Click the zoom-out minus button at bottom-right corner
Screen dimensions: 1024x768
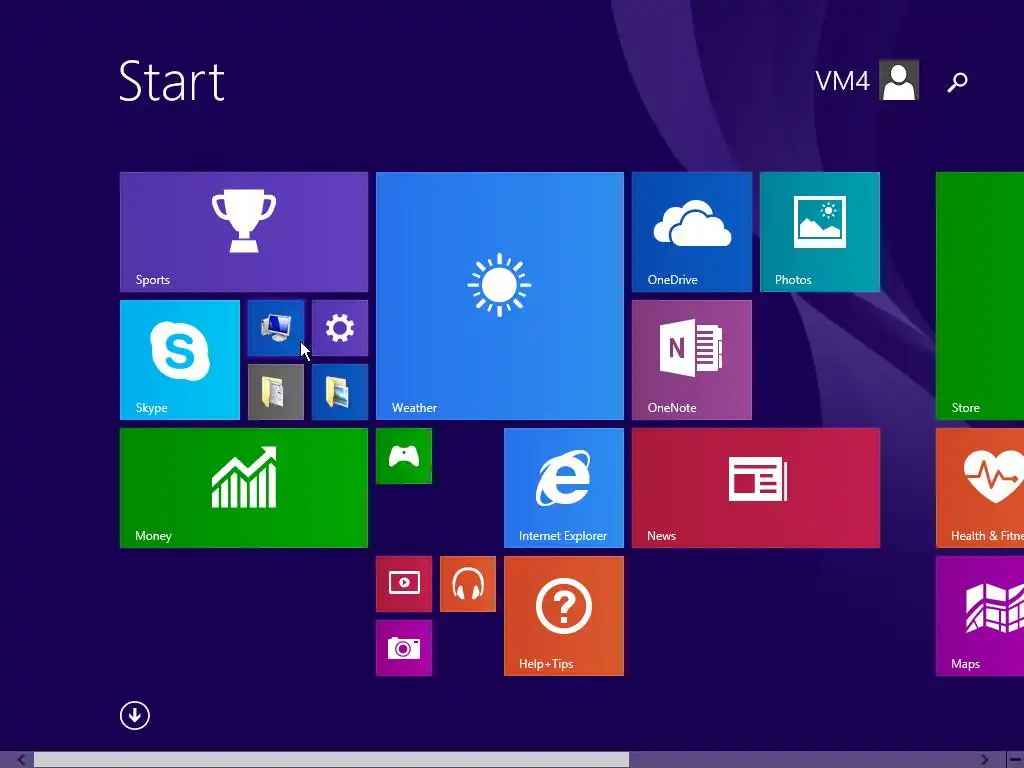point(1015,760)
